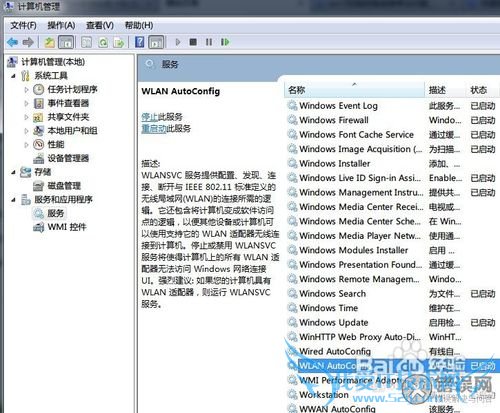Click the Refresh toolbar icon
Viewport: 500px width, 413px height.
point(103,42)
